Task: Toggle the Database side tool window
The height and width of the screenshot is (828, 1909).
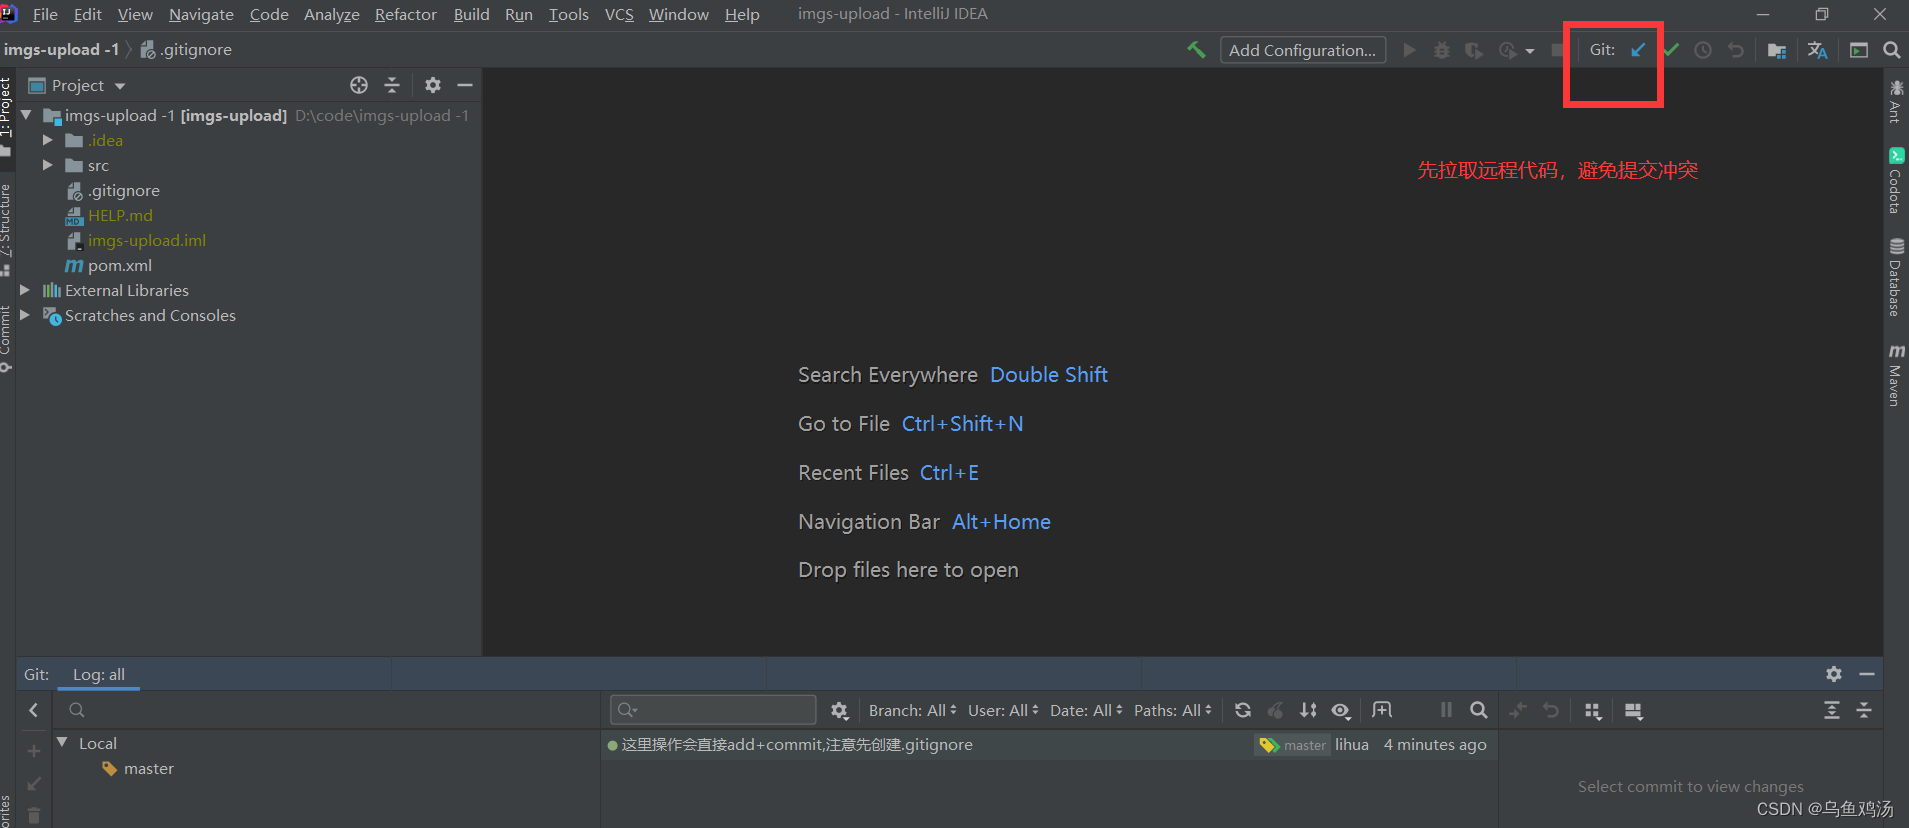Action: 1896,277
